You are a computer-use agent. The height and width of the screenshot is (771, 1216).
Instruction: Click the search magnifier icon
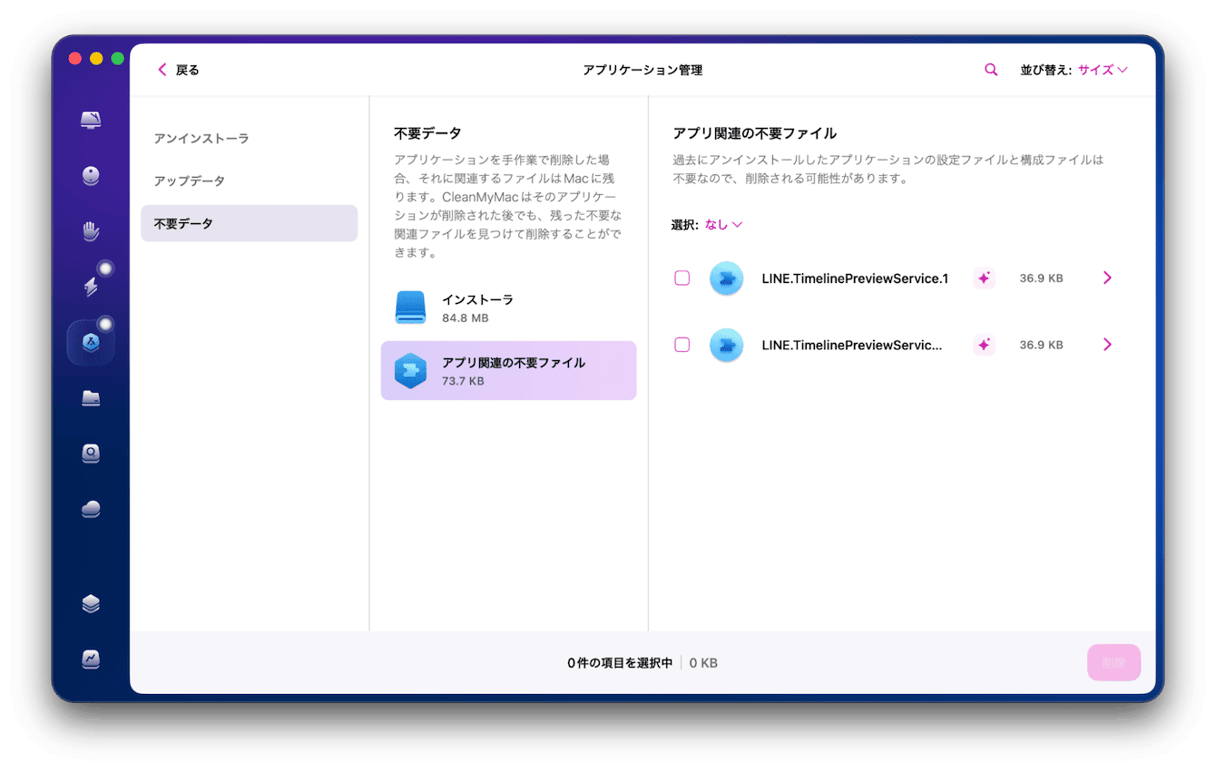(991, 70)
